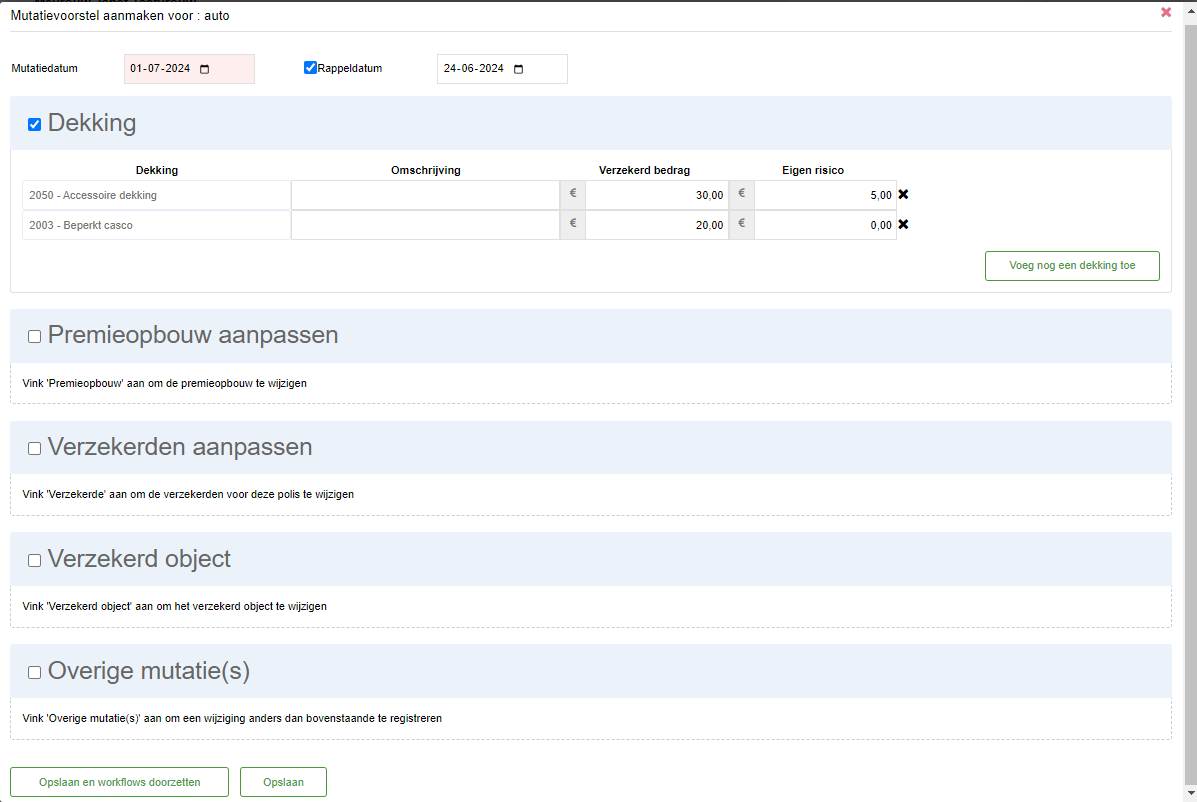Edit Verzekerd bedrag 30,00 field

pos(657,195)
